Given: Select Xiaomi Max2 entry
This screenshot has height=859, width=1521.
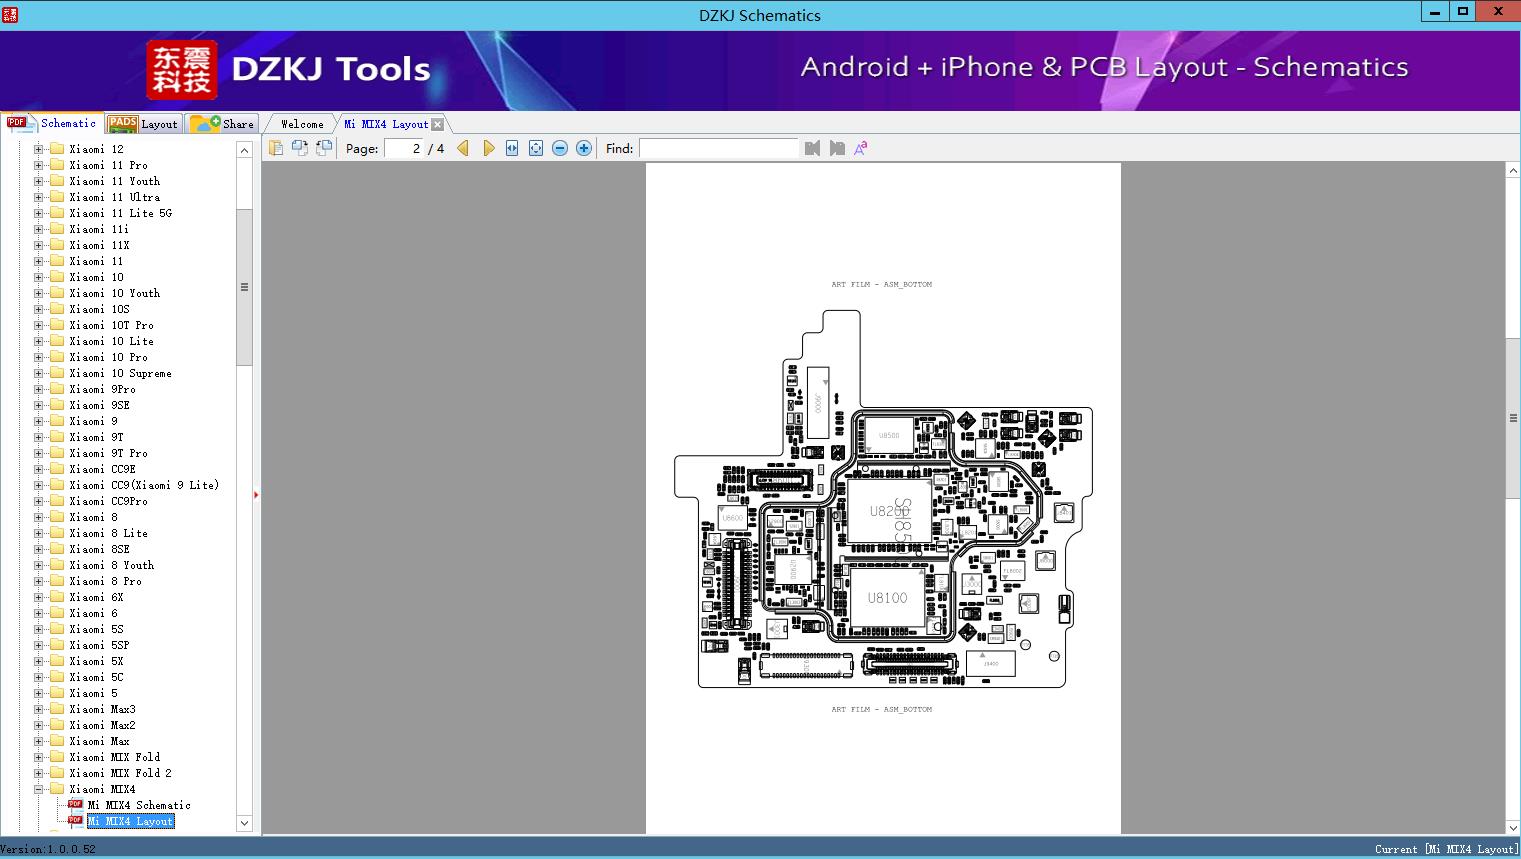Looking at the screenshot, I should pyautogui.click(x=102, y=725).
